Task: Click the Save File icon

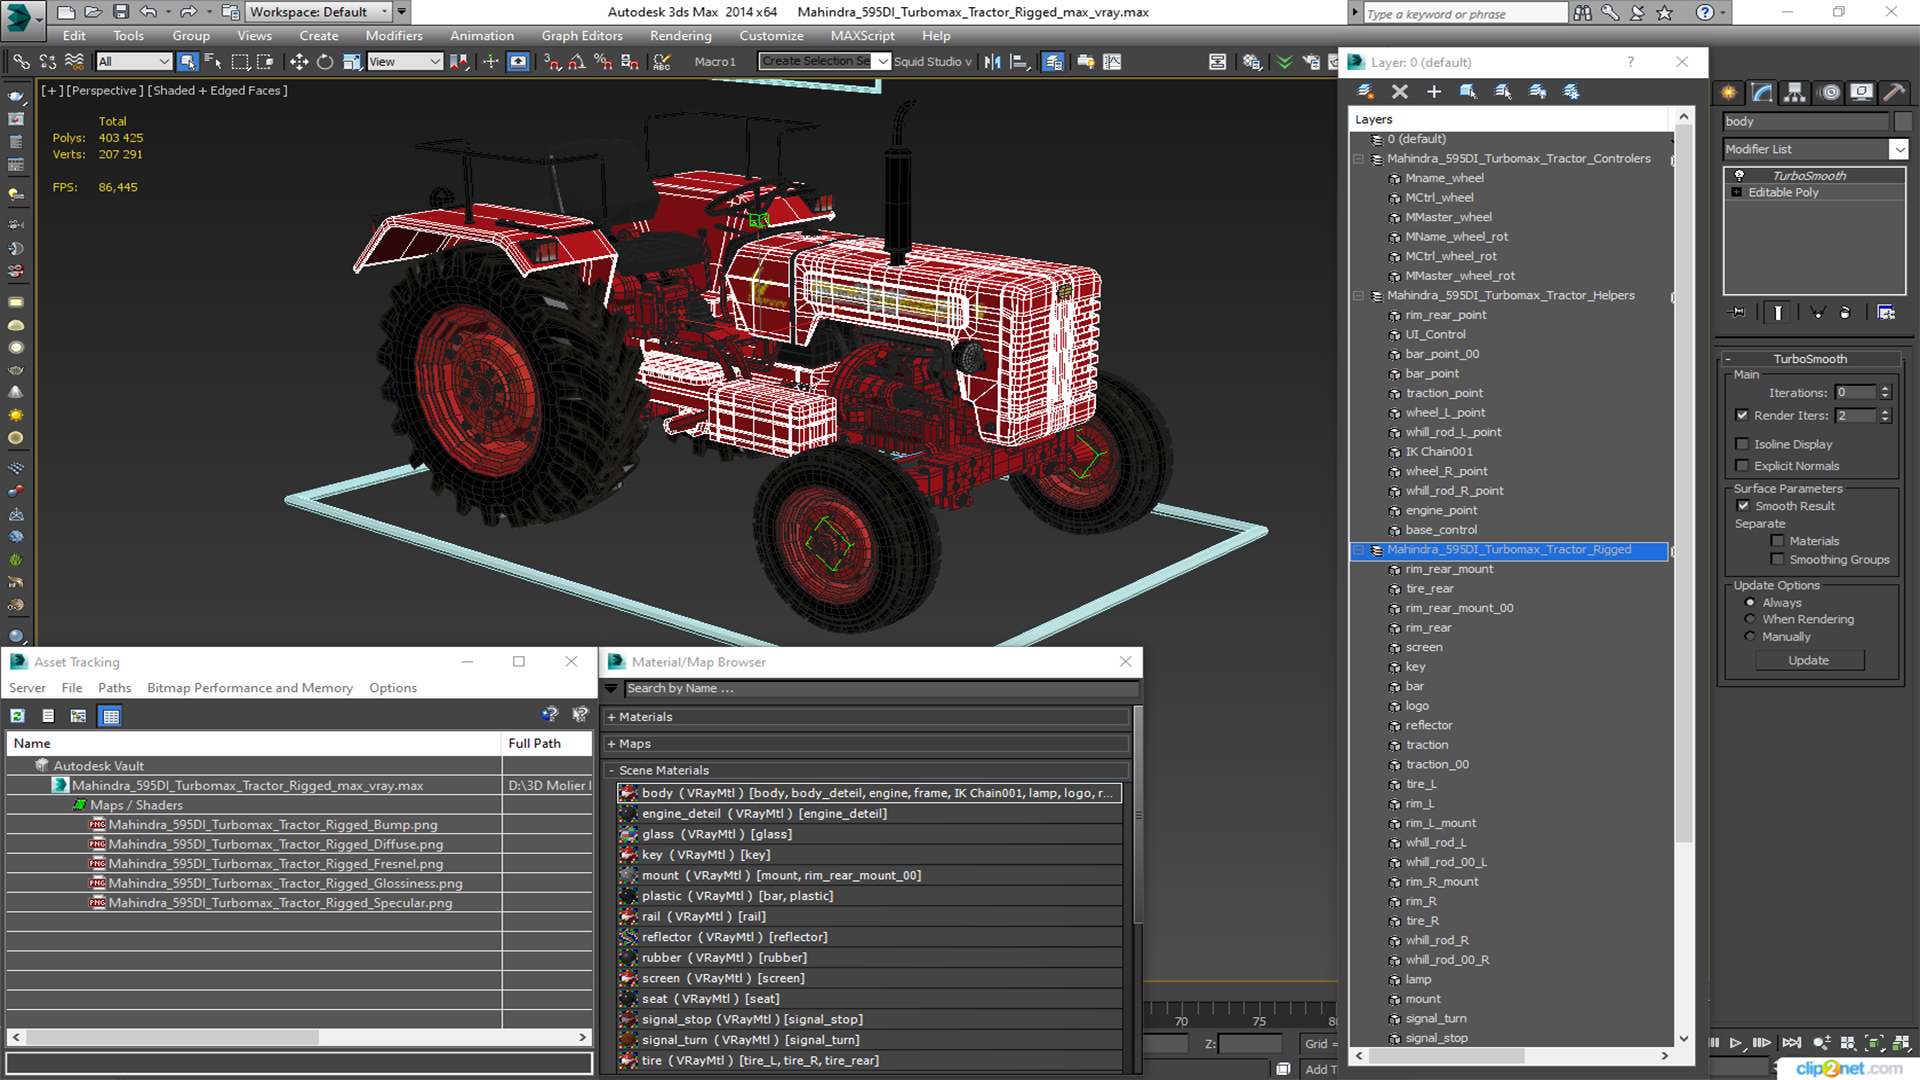Action: 120,12
